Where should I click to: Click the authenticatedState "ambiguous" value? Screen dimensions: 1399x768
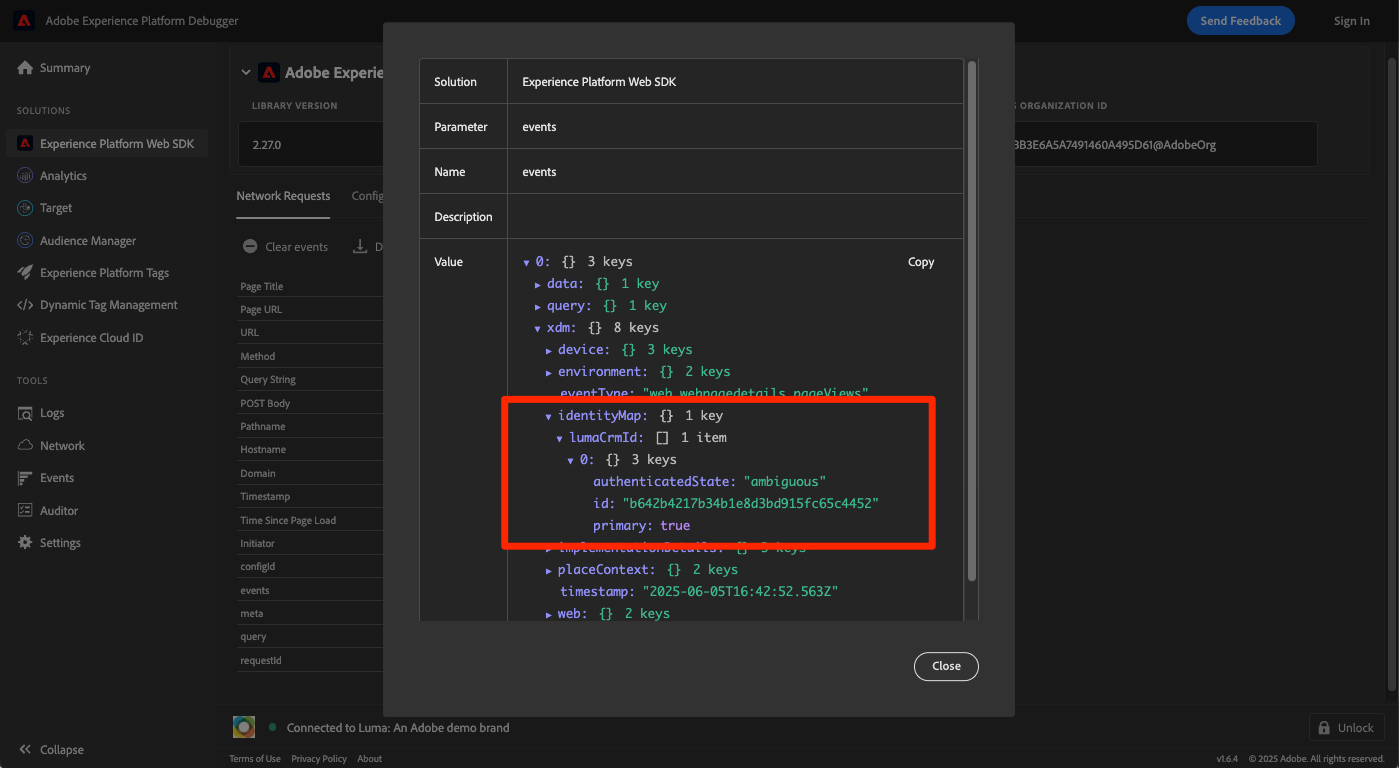(x=785, y=481)
